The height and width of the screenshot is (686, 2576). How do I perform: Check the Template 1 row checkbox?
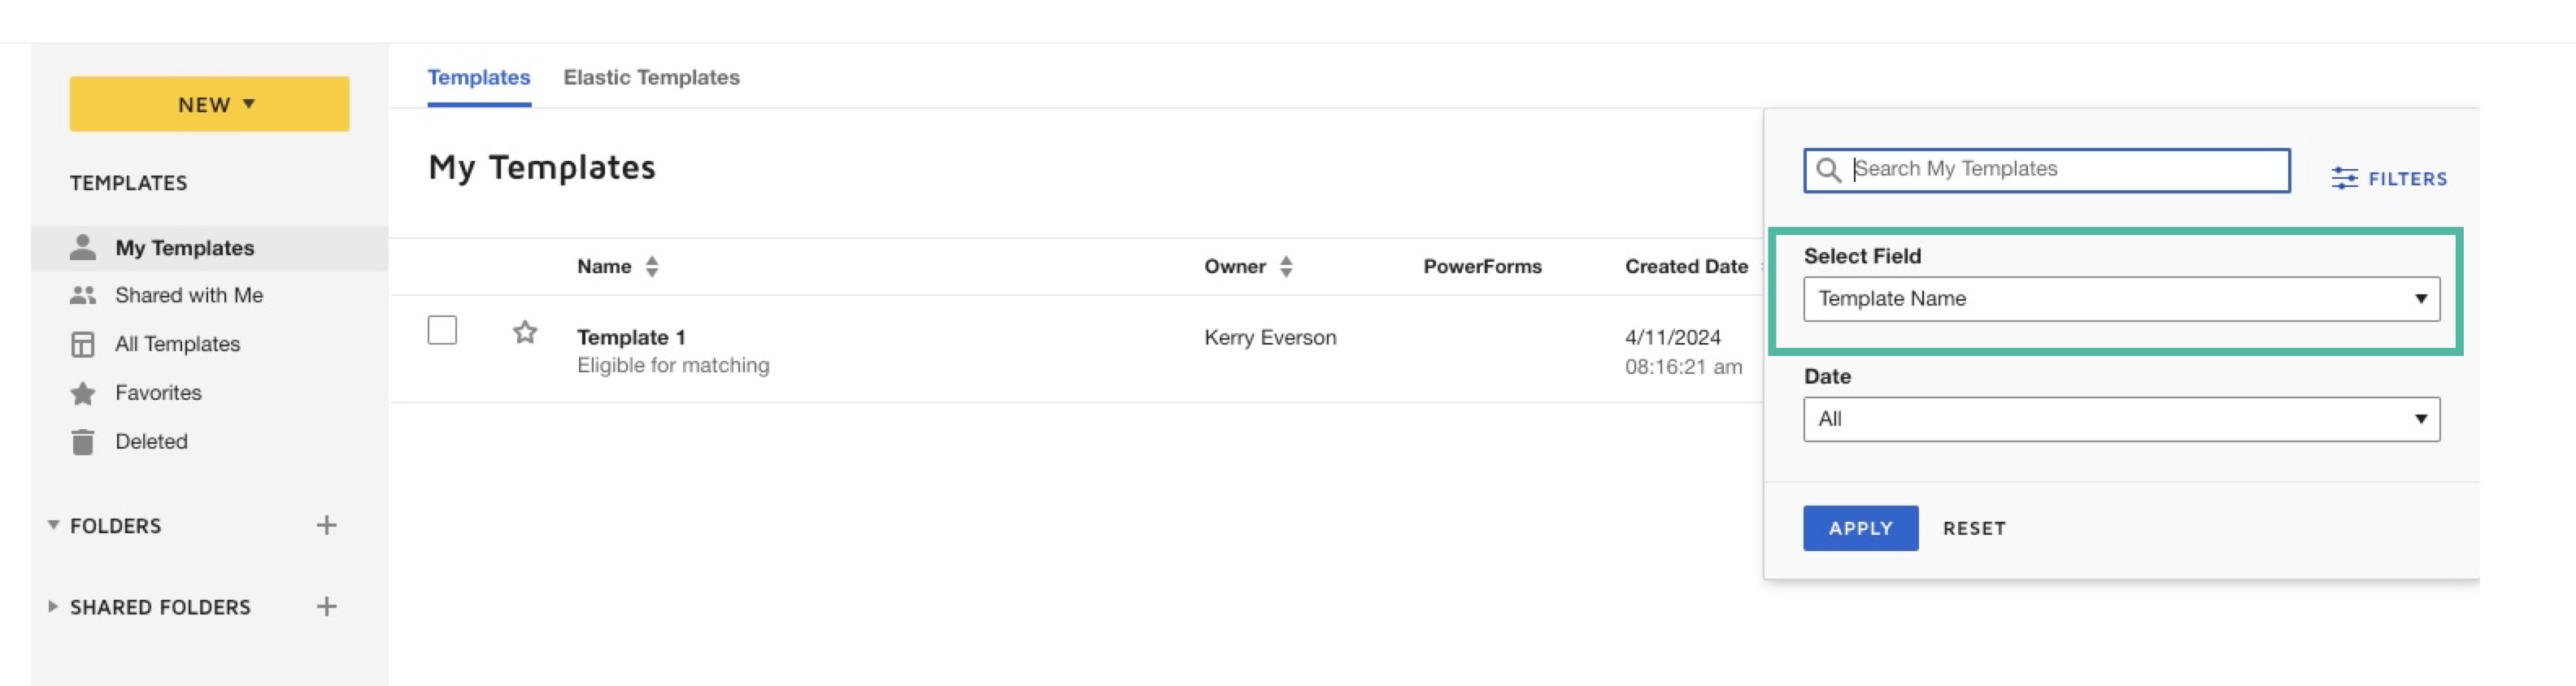point(442,330)
